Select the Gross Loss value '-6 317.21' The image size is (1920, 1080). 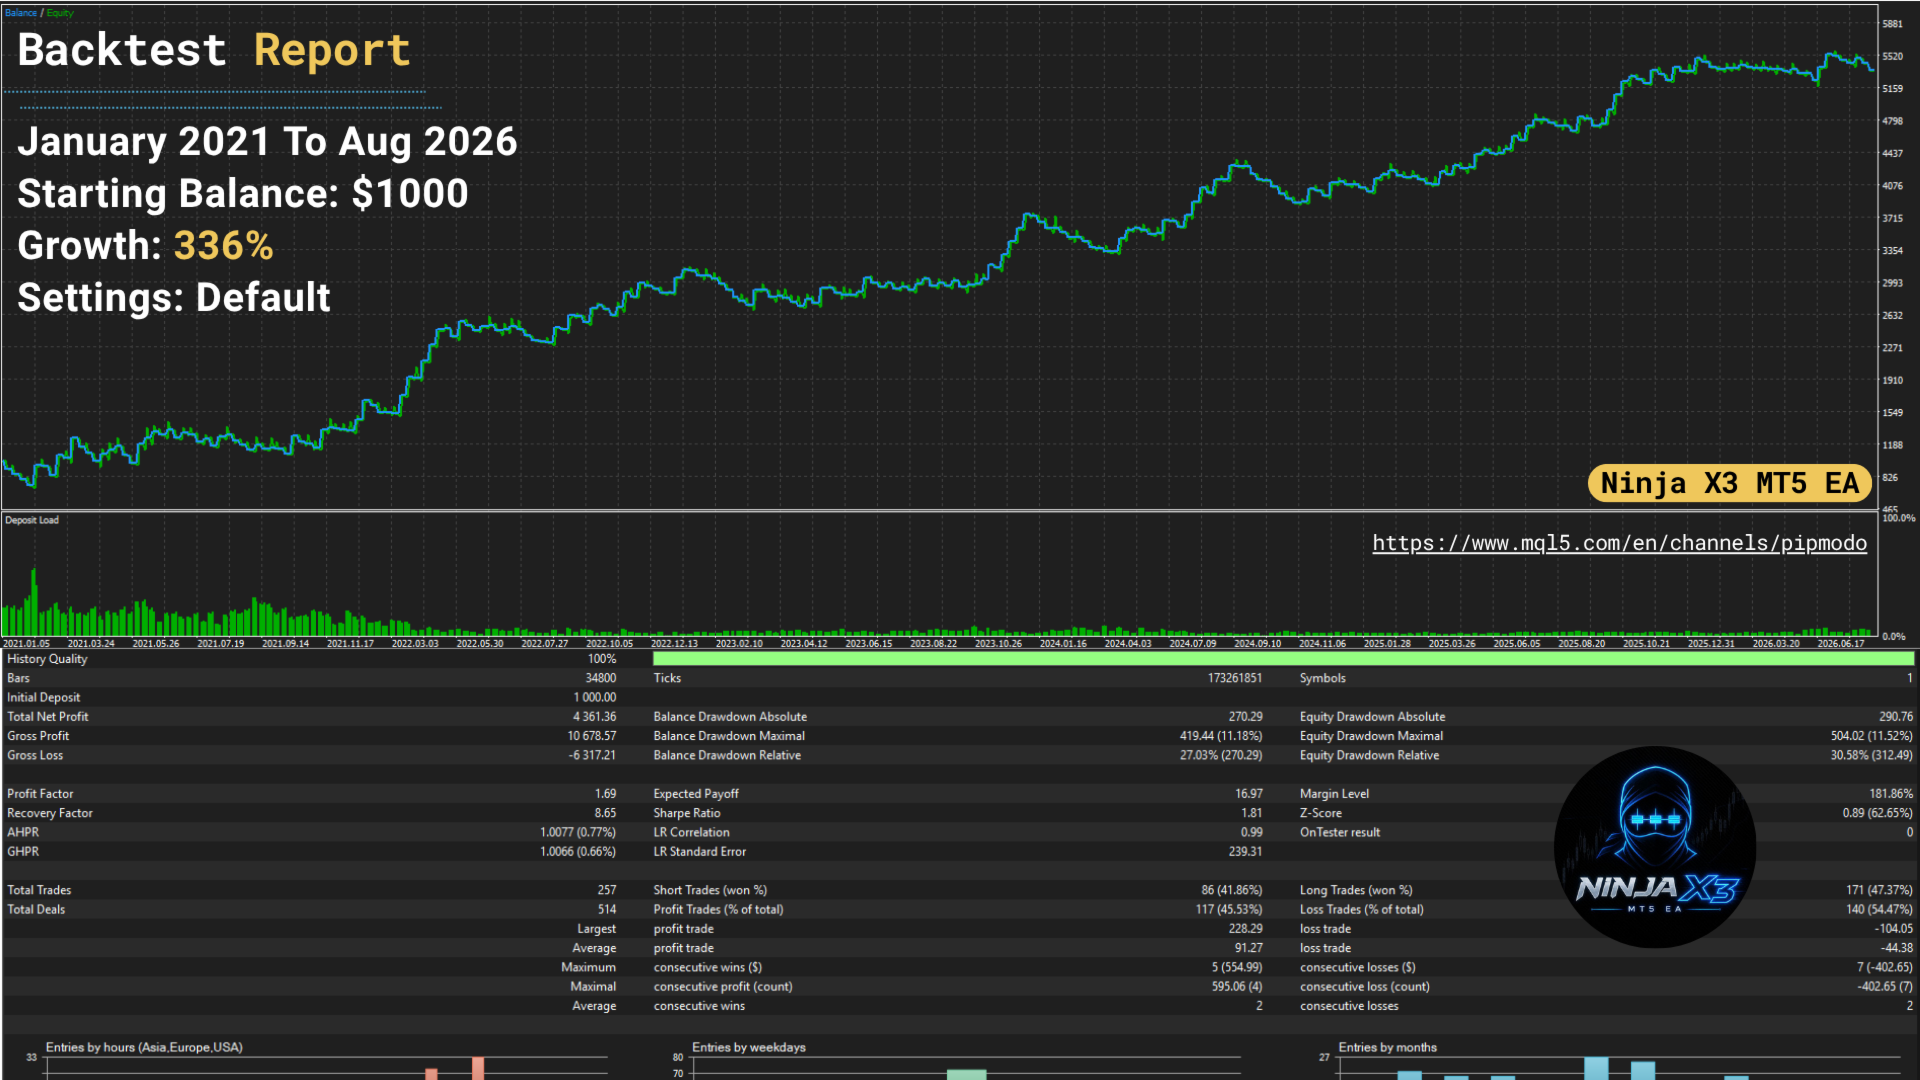[592, 756]
